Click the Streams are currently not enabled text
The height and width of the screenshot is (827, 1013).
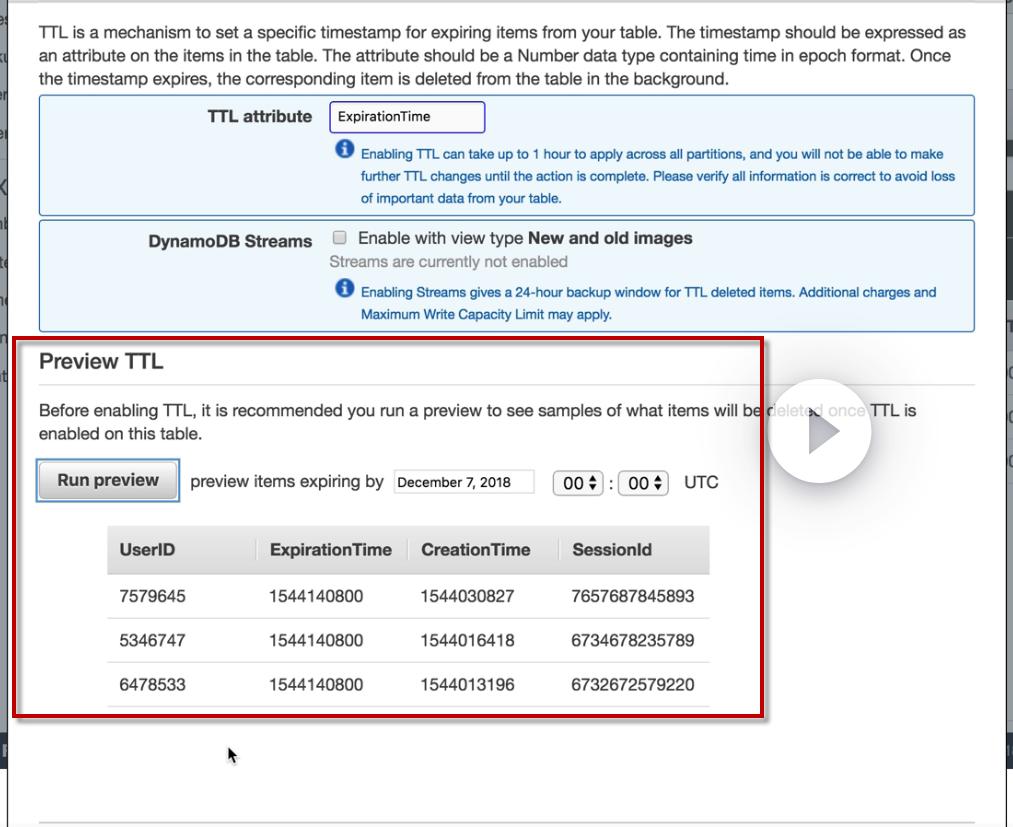448,262
